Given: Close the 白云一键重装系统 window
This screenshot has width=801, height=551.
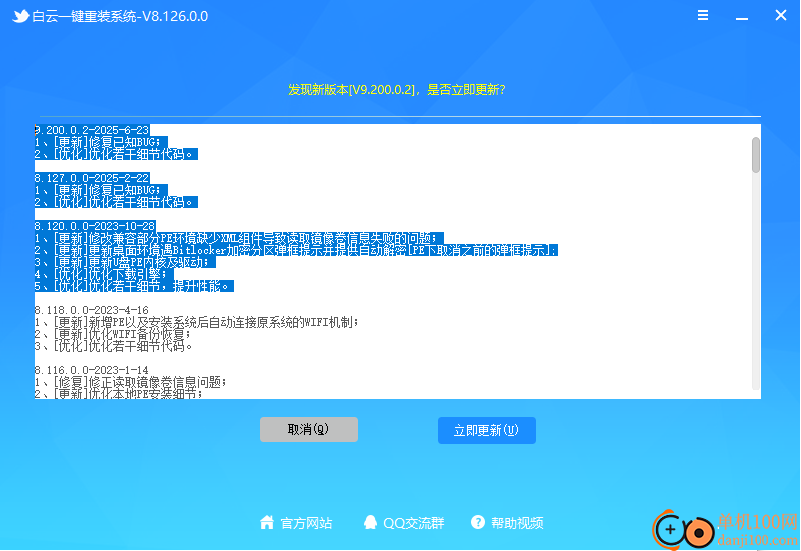Looking at the screenshot, I should (x=781, y=15).
